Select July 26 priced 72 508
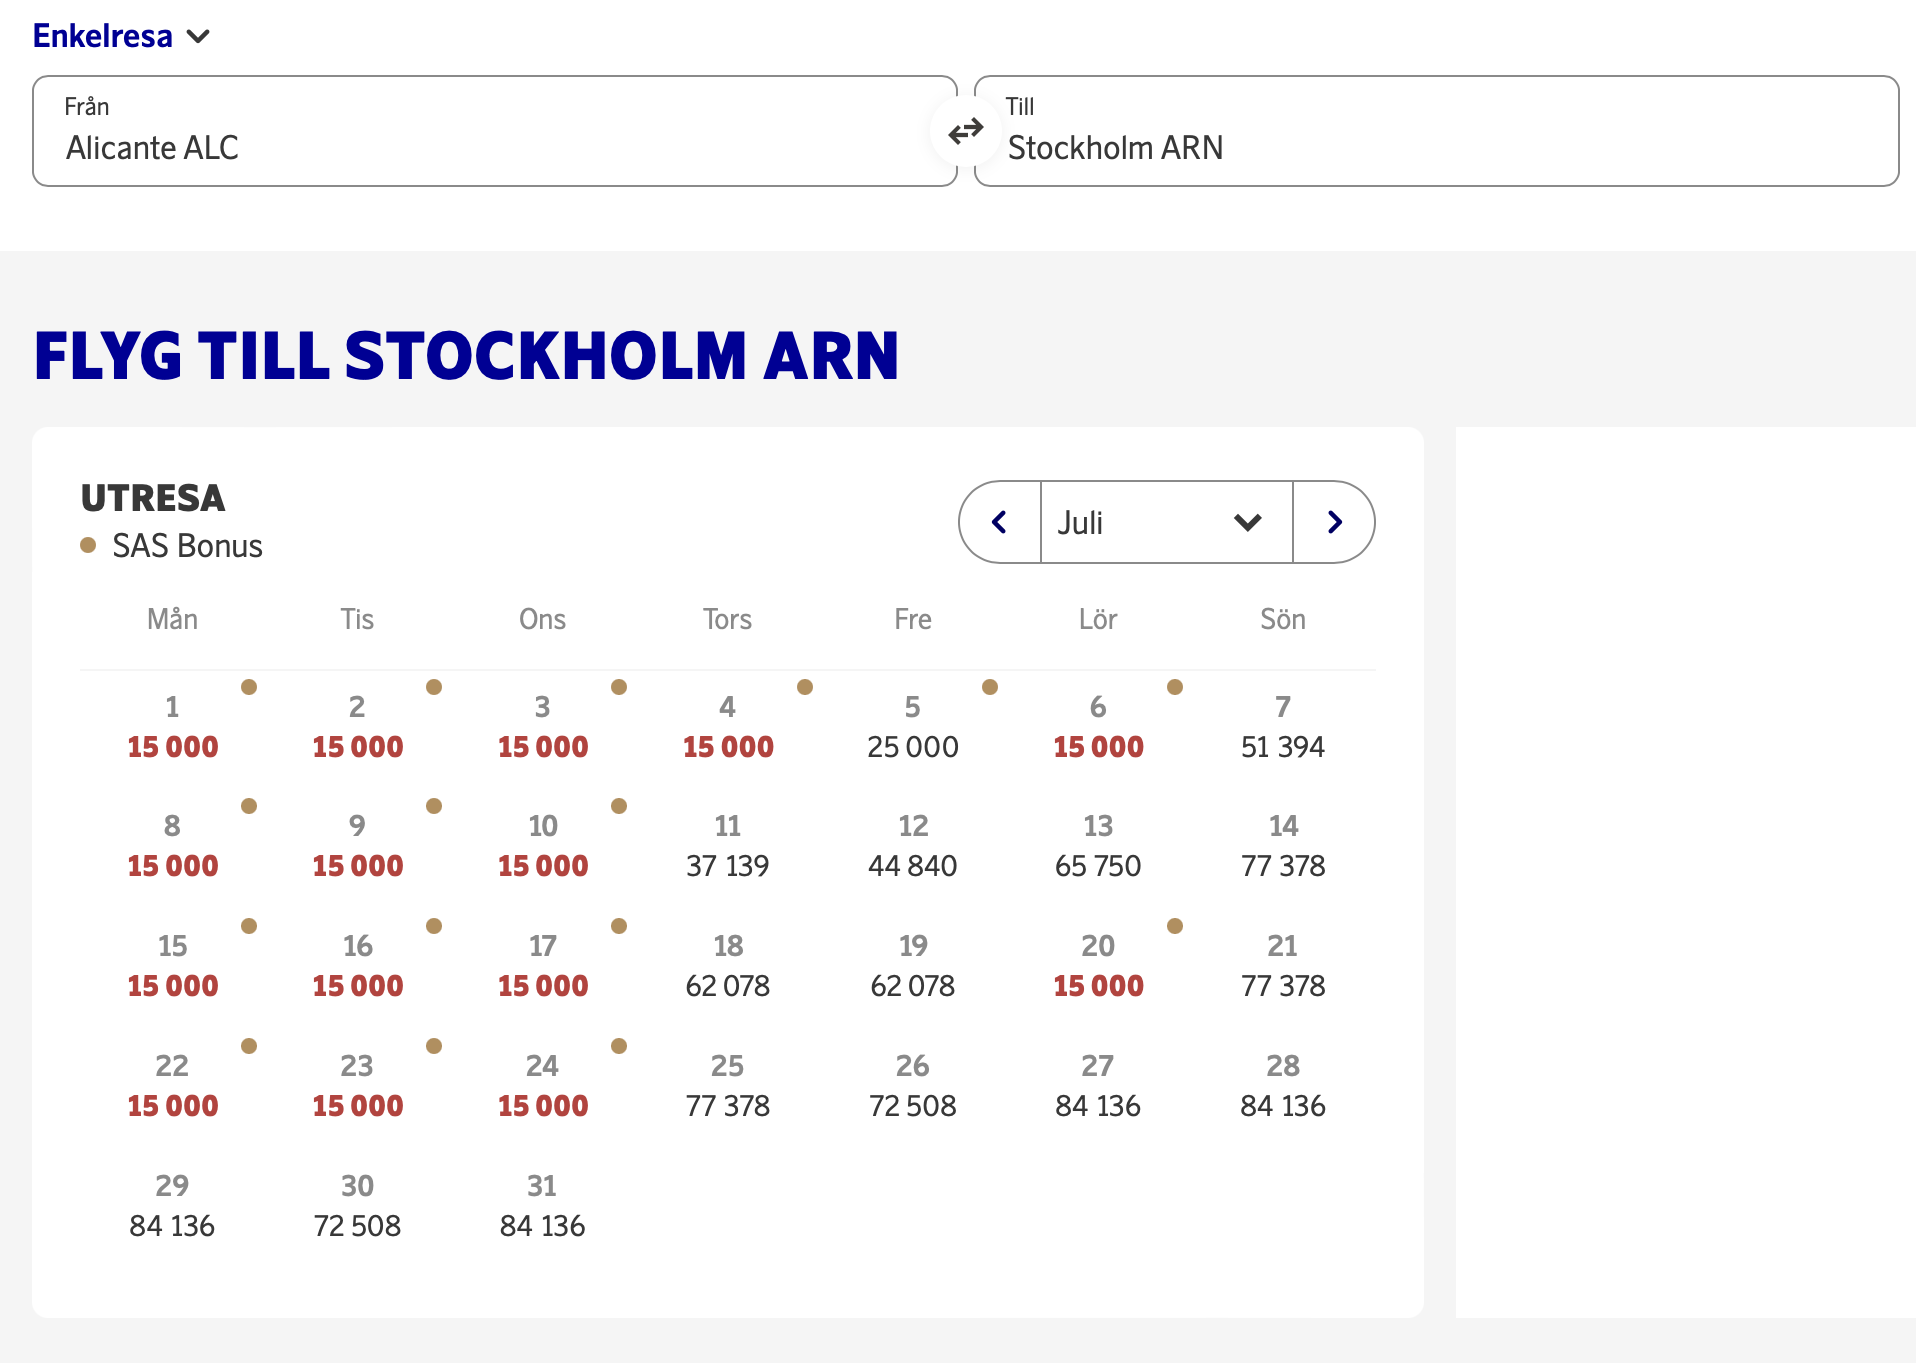 click(x=912, y=1086)
